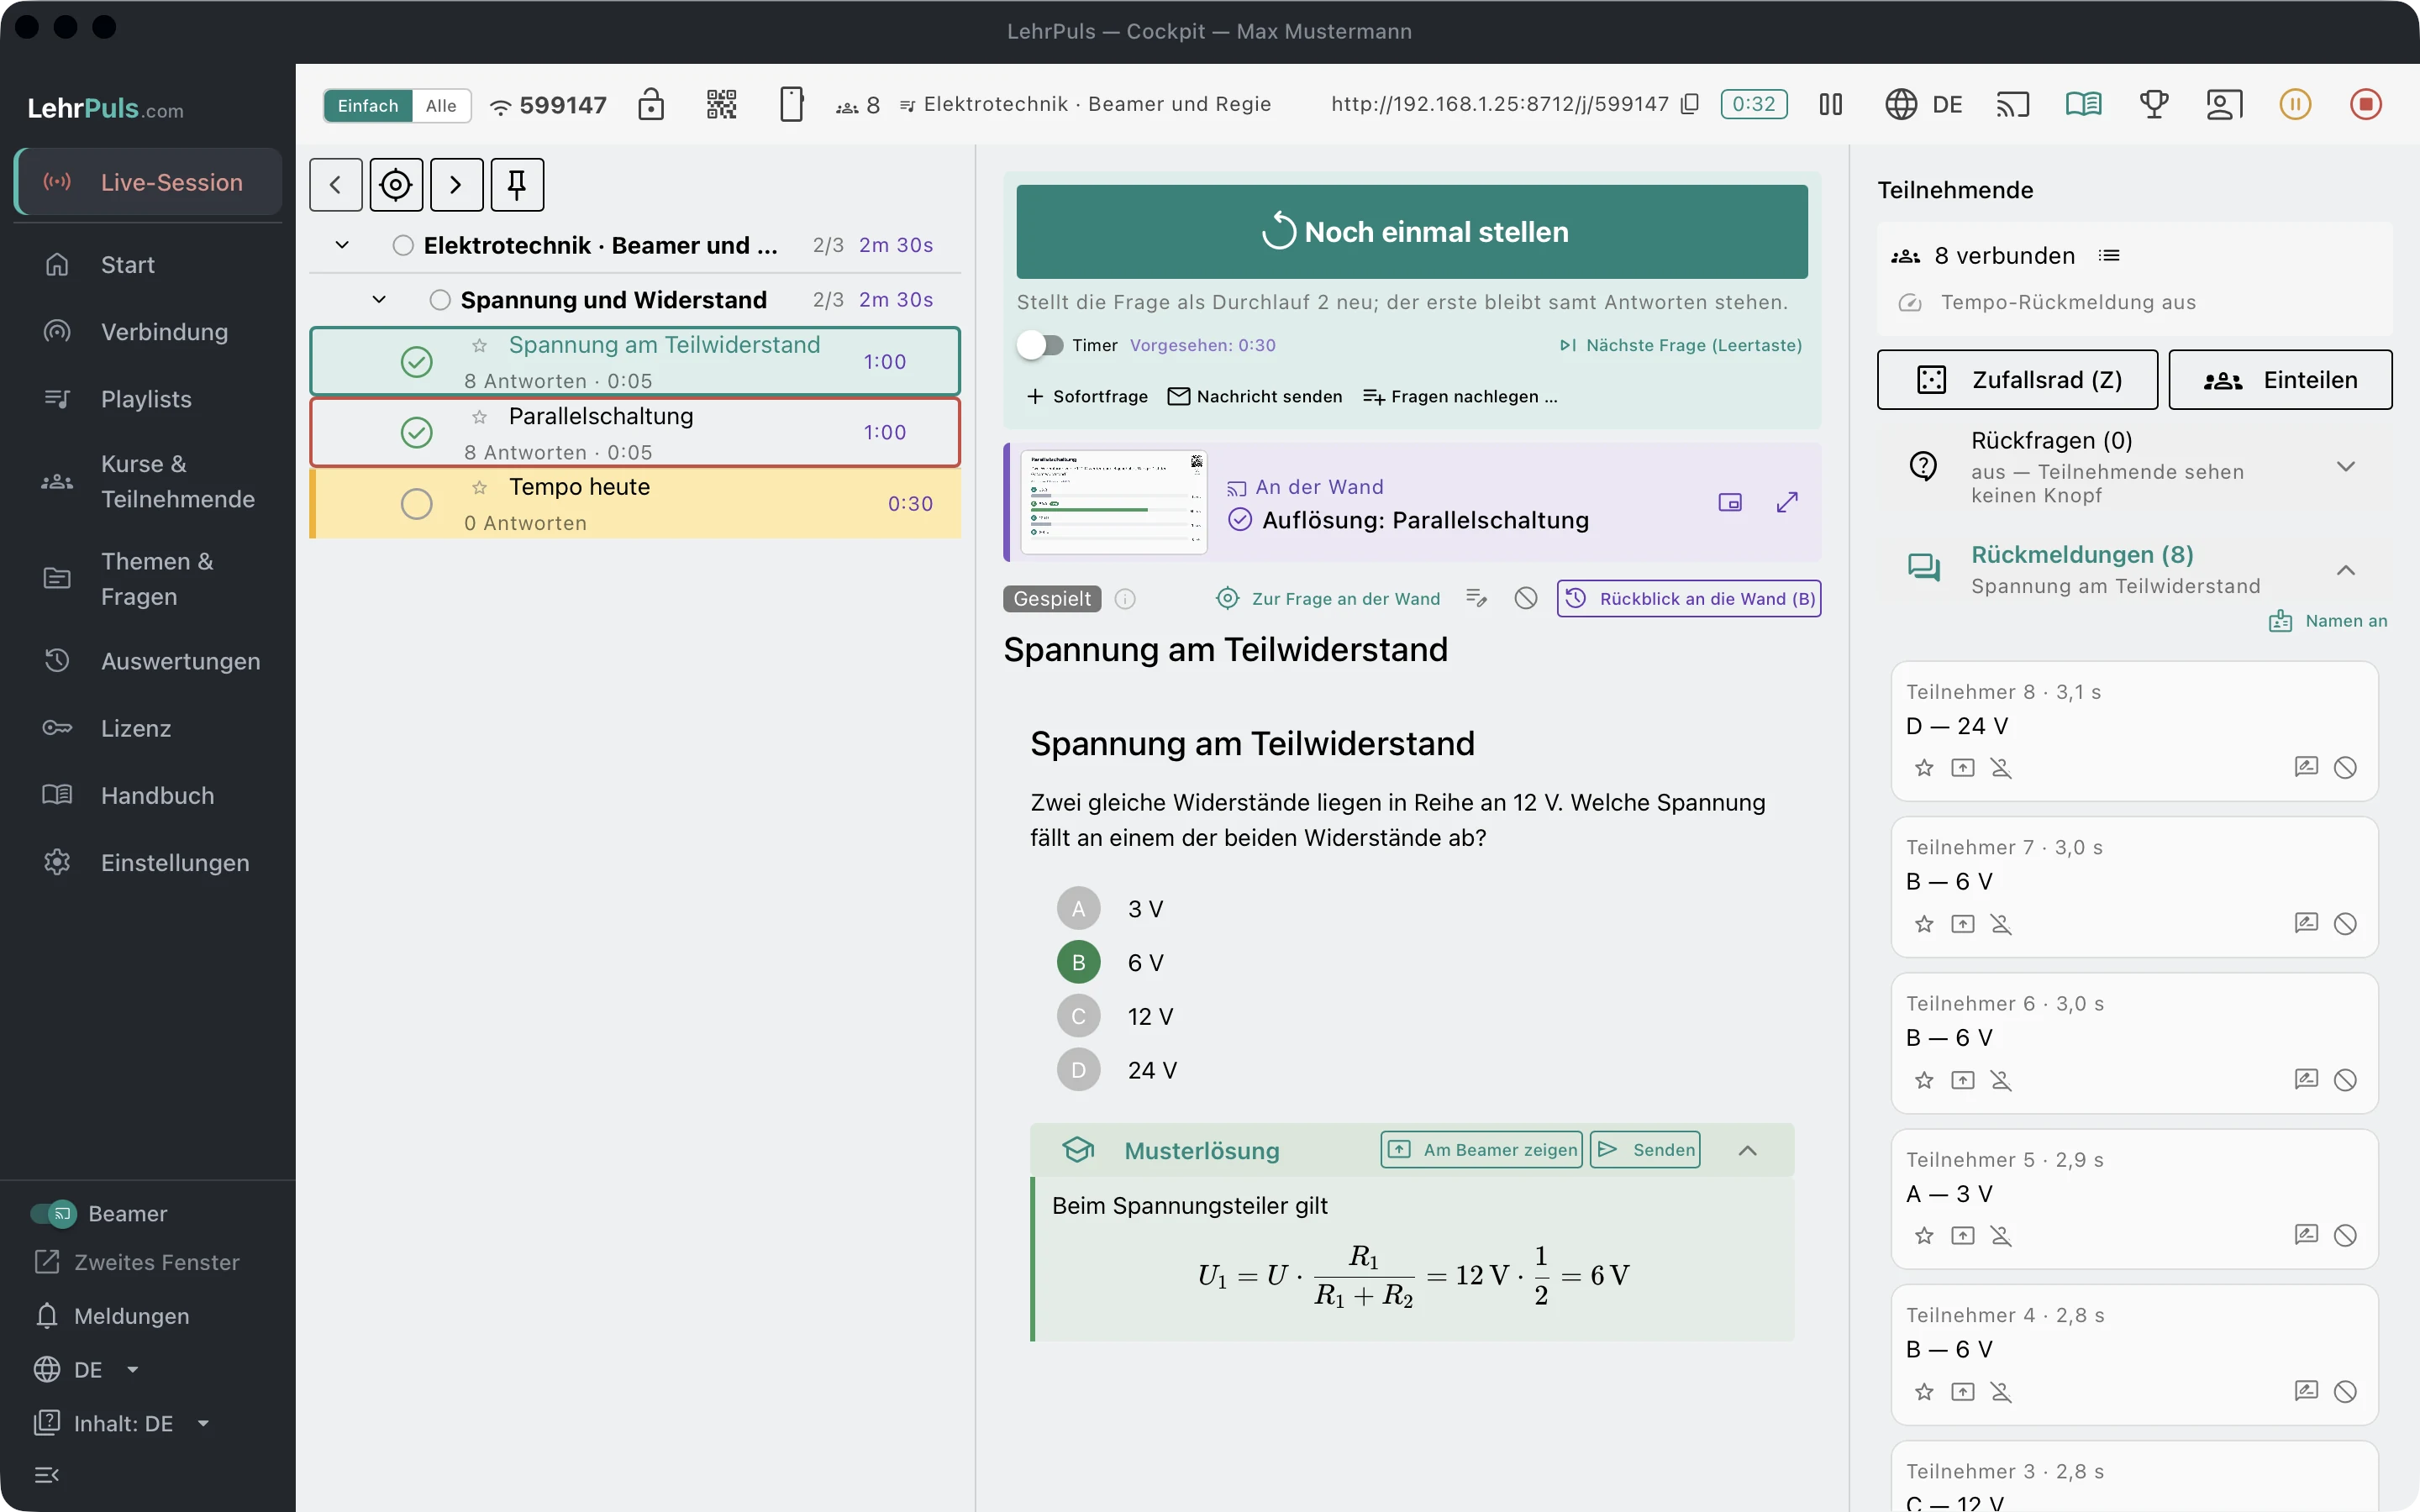Go to the next question arrow

click(x=456, y=185)
